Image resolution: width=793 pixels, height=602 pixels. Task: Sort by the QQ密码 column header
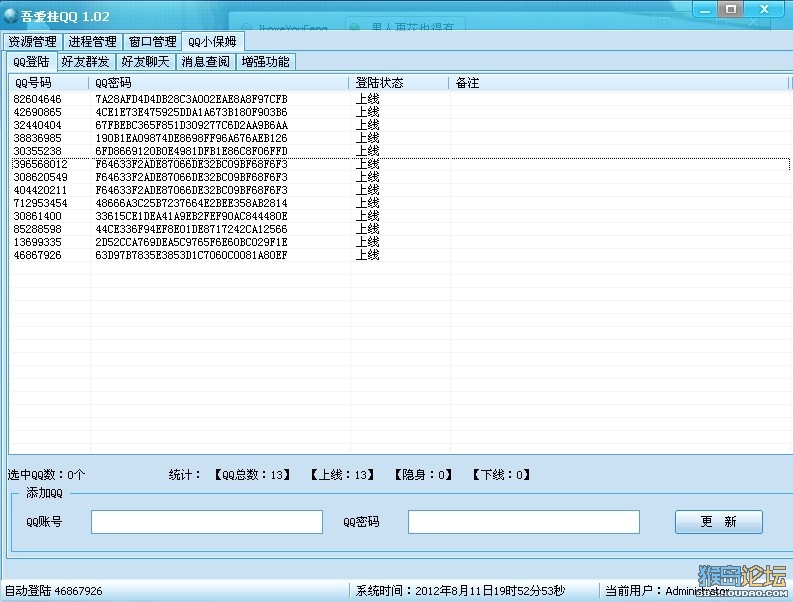[x=218, y=83]
